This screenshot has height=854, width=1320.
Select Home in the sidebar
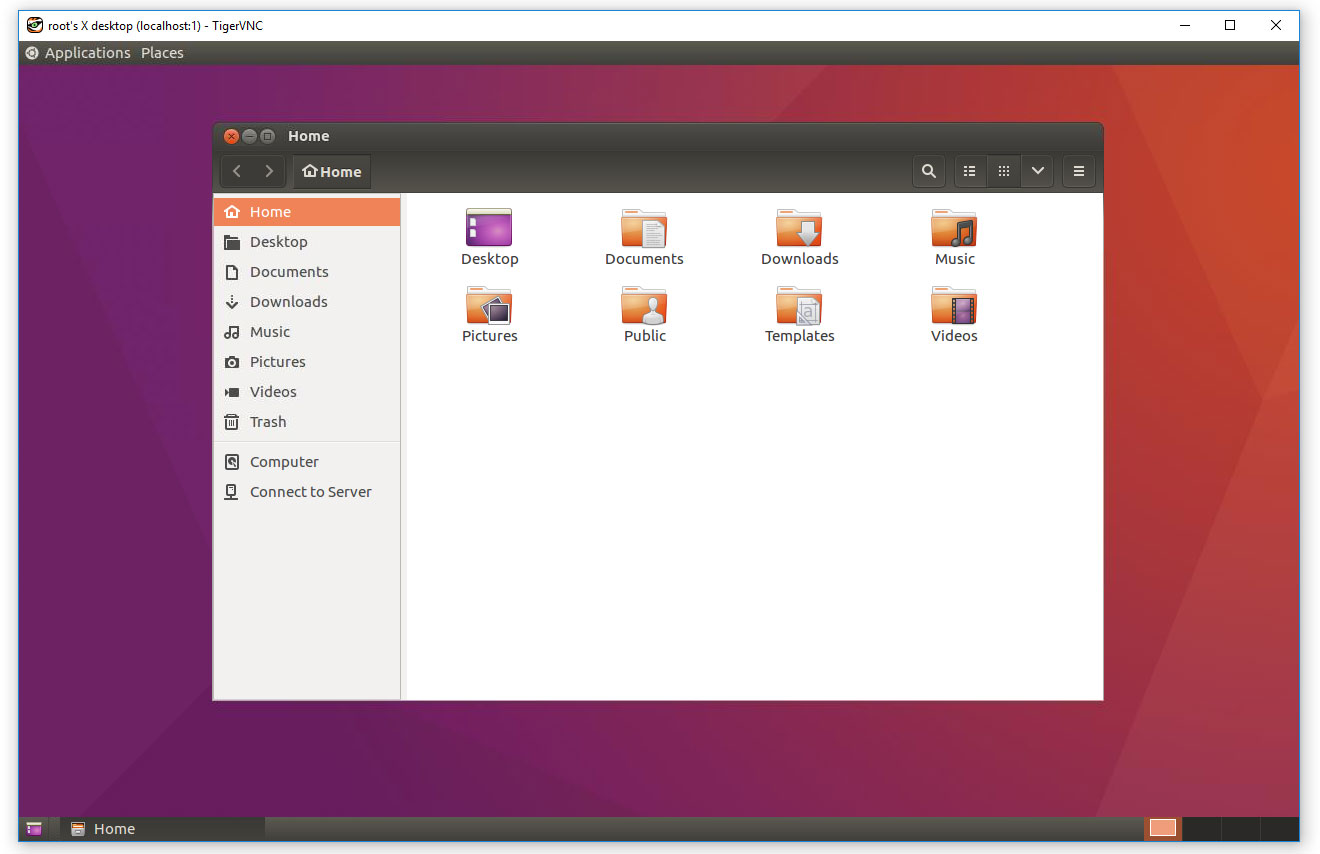tap(307, 211)
